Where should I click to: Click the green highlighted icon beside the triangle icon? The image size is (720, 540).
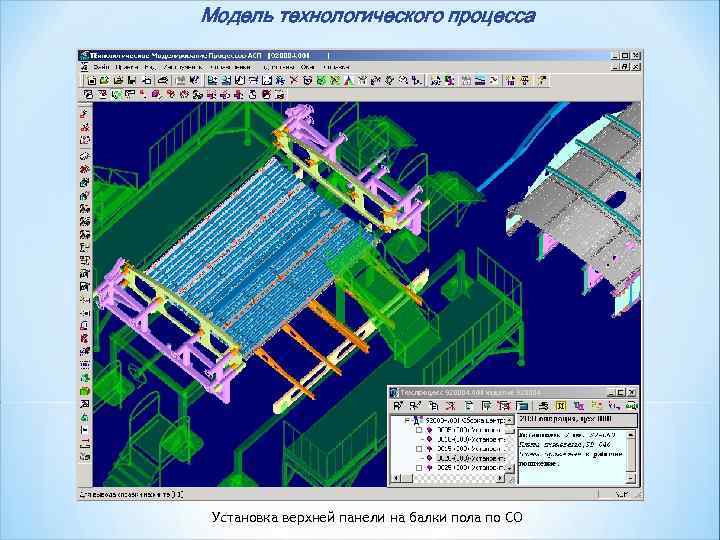335,81
